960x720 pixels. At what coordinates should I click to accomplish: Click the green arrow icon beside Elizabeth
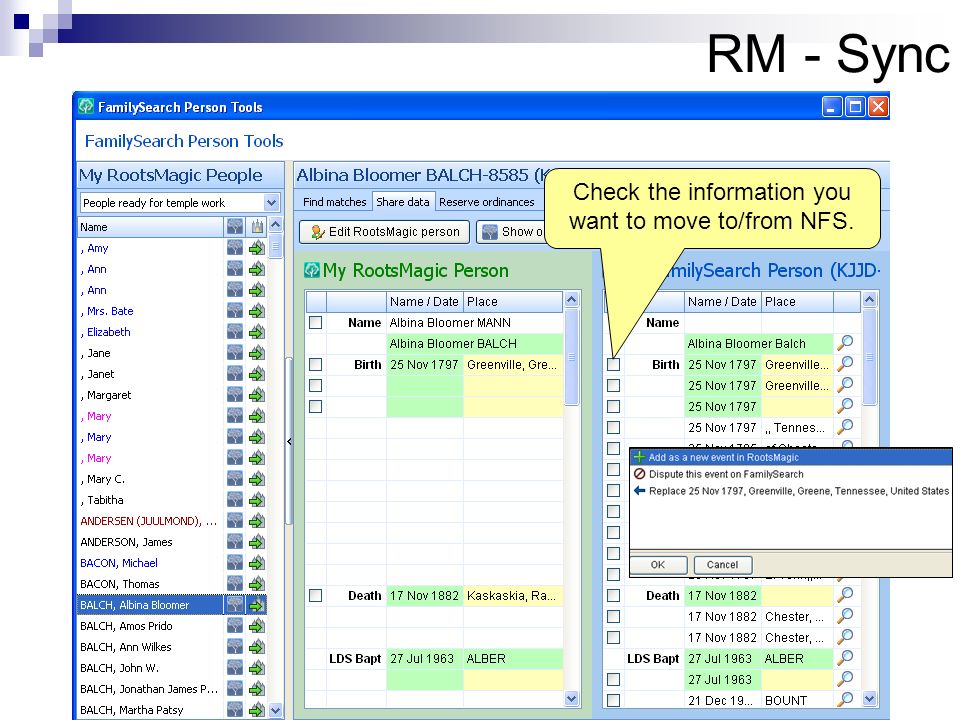257,332
